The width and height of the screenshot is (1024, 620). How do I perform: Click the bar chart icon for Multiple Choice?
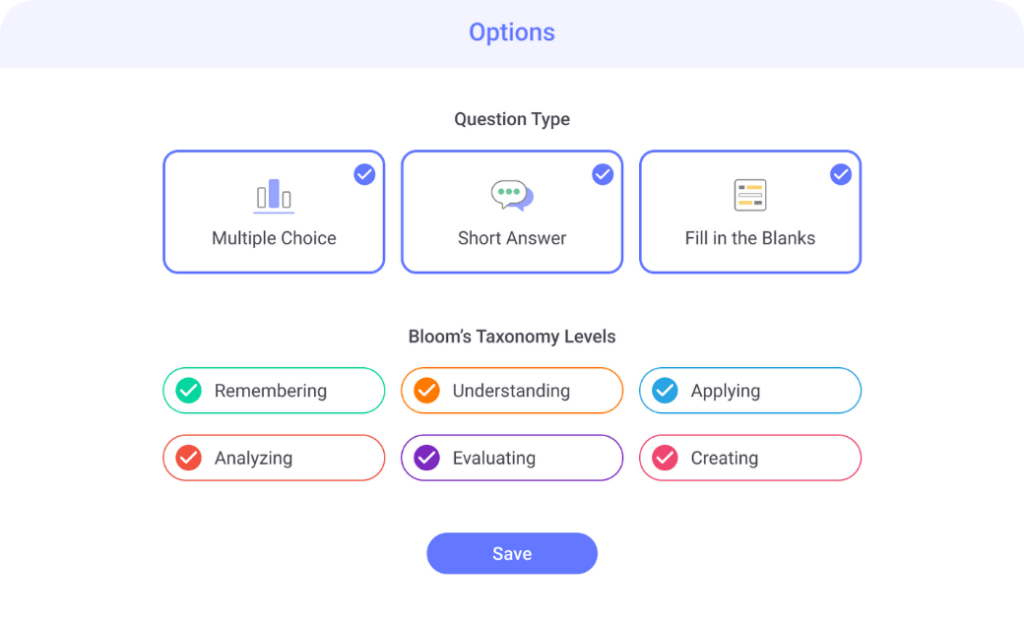point(274,196)
